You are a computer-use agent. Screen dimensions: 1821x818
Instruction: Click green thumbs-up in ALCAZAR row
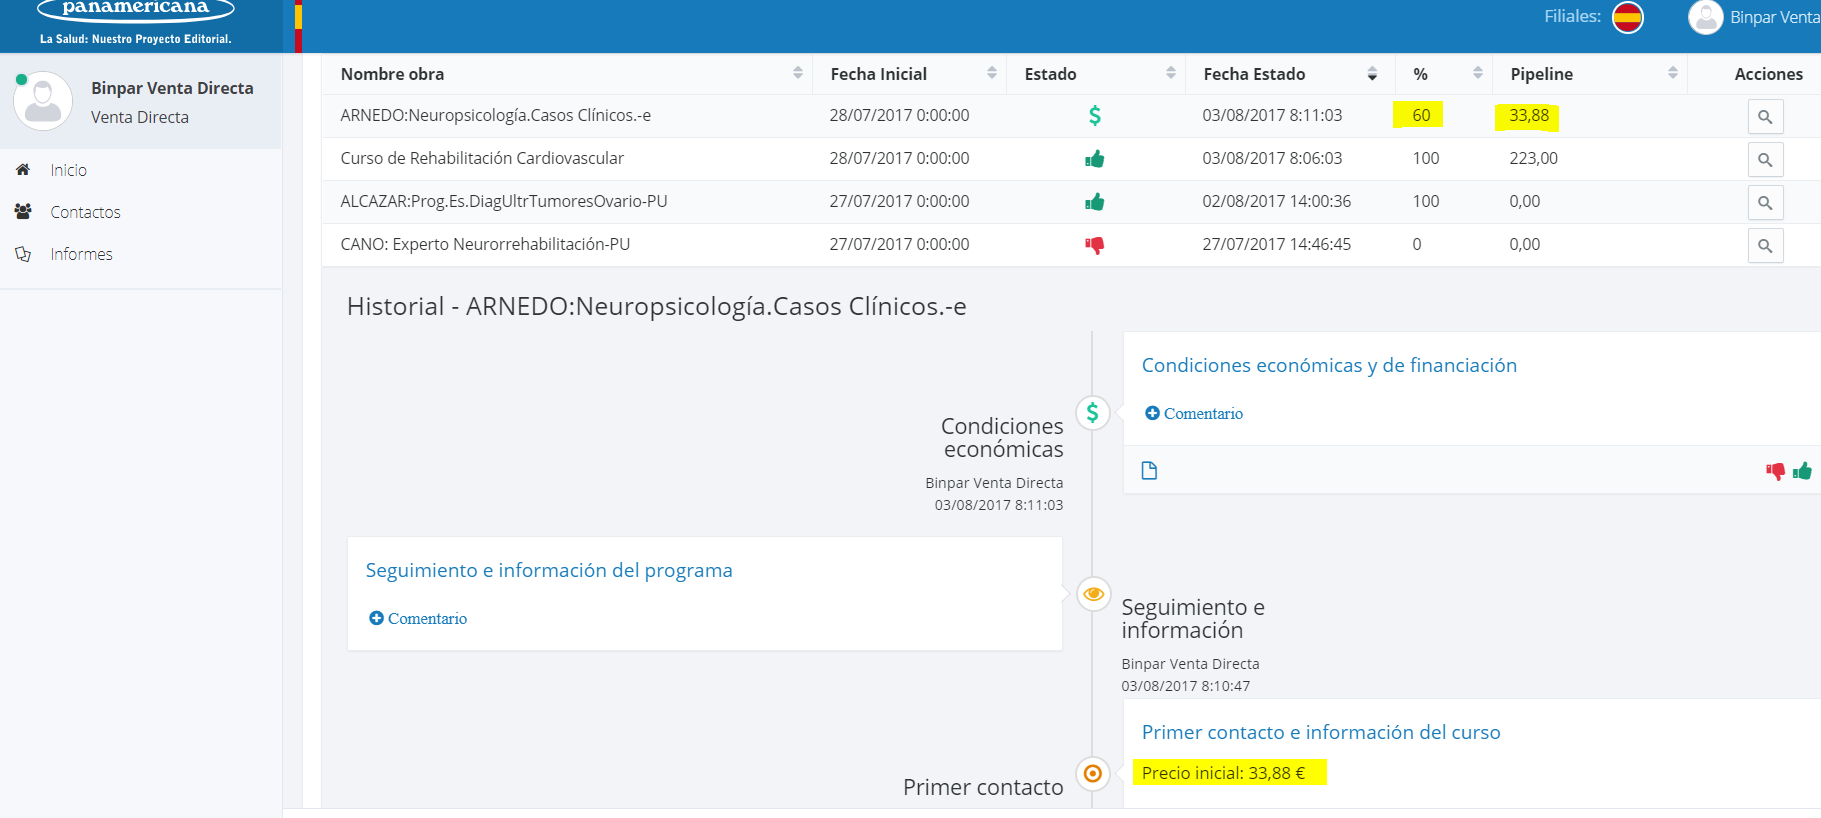1095,202
